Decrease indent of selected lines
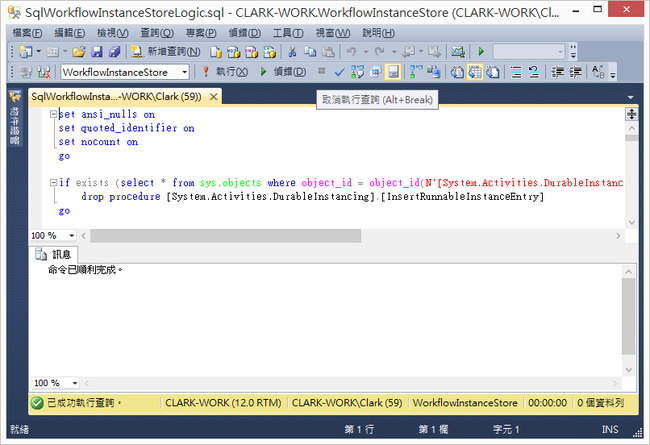The height and width of the screenshot is (445, 650). coord(557,72)
